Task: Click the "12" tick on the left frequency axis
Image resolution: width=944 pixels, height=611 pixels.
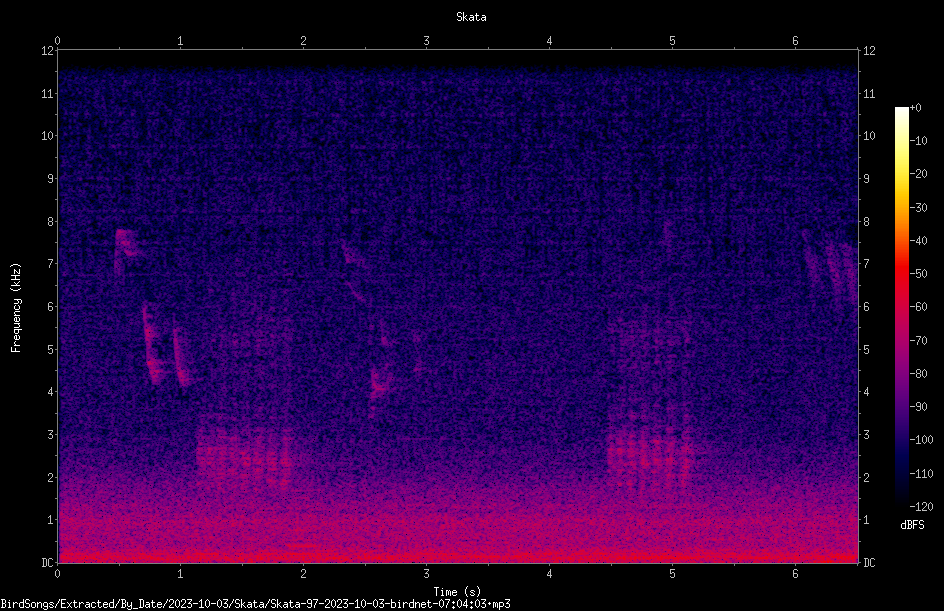Action: [48, 51]
